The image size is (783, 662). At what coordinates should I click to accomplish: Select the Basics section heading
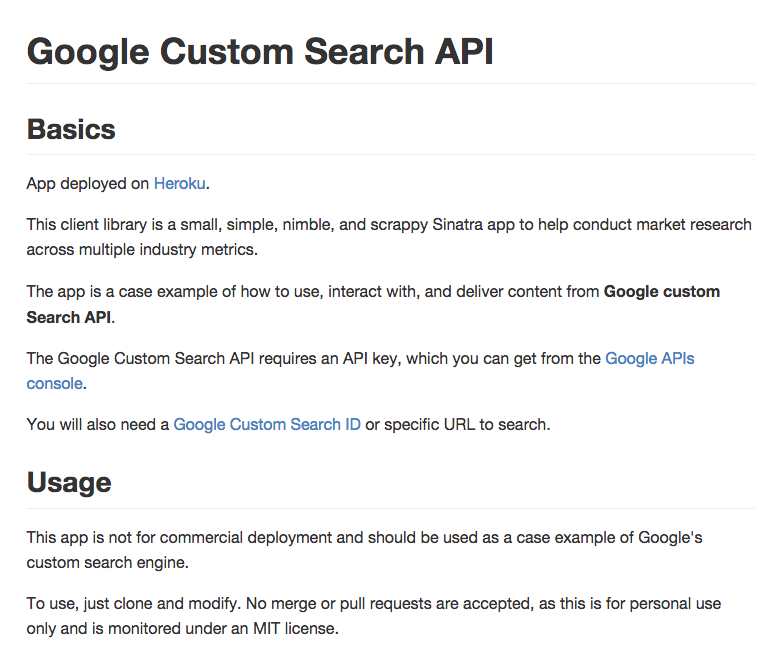tap(71, 129)
